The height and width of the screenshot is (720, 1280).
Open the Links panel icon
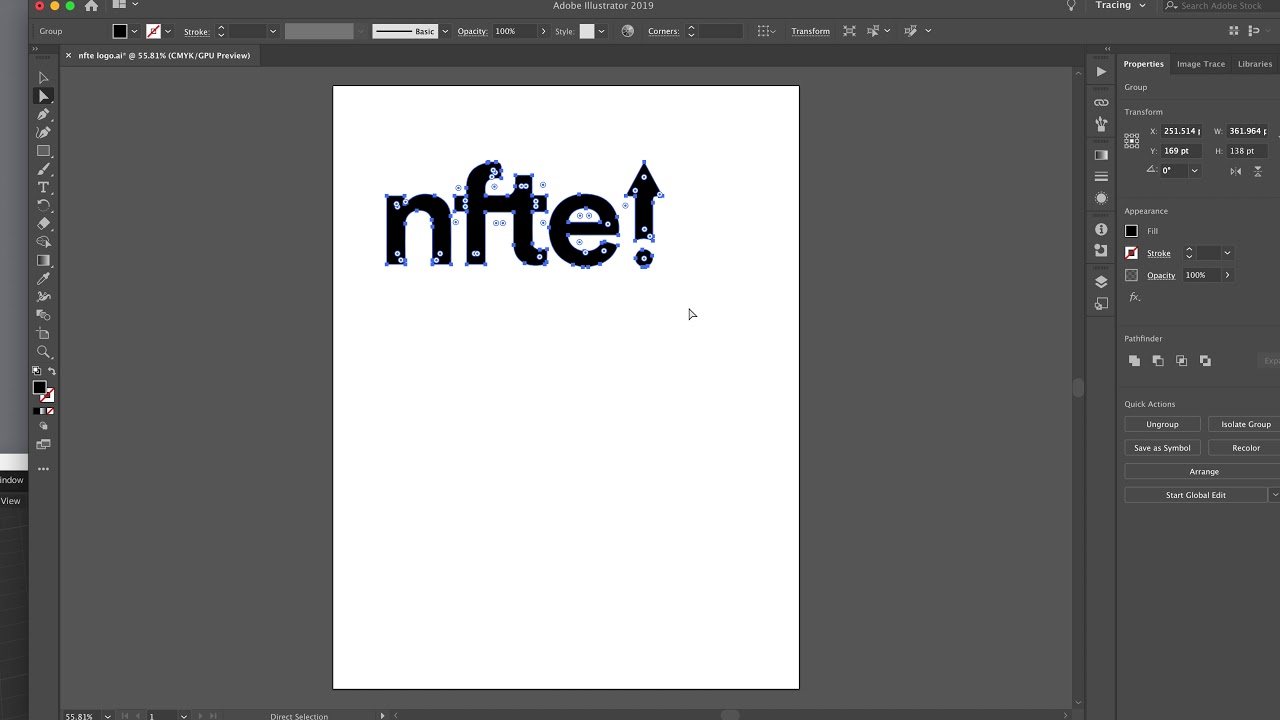click(1101, 102)
